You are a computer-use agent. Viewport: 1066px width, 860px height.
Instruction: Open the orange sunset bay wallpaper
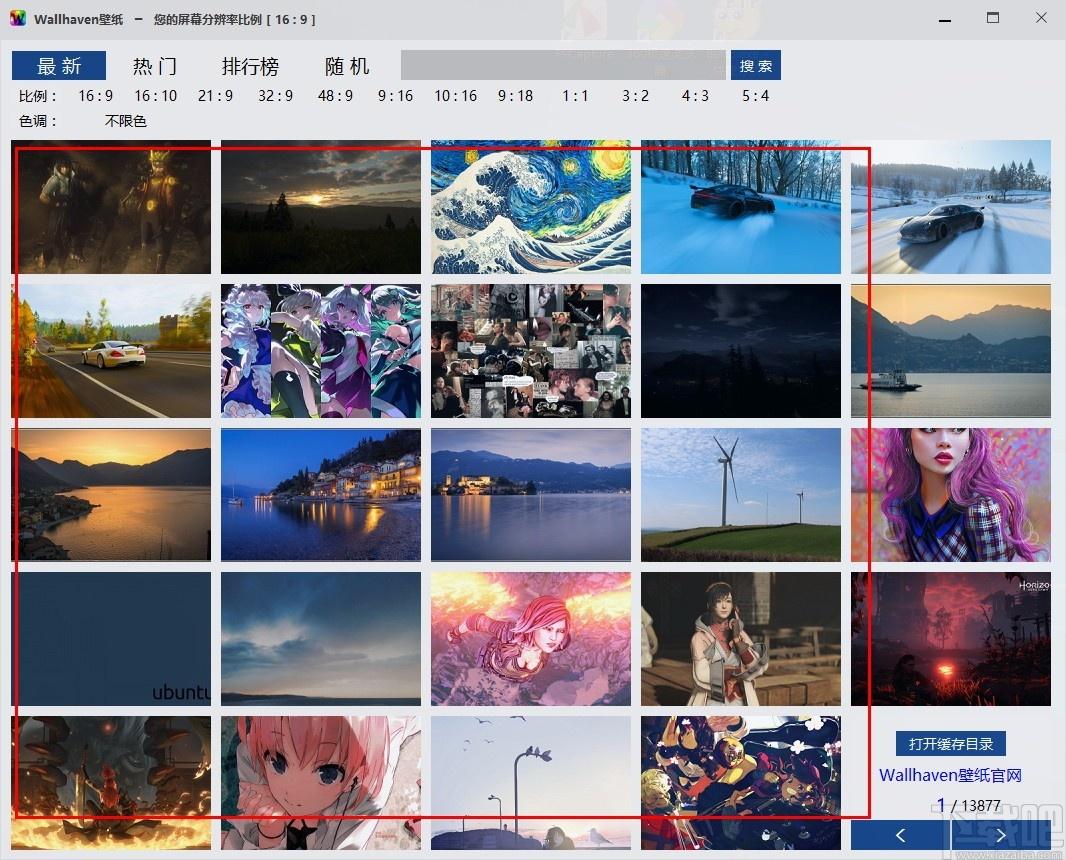(x=111, y=495)
